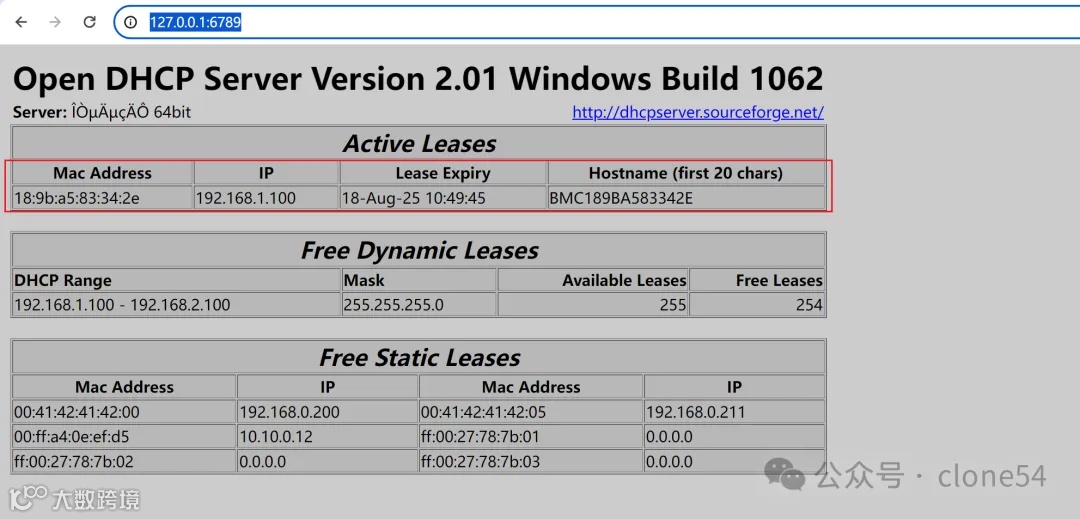Select the available leases value 255
This screenshot has height=519, width=1080.
pos(672,304)
